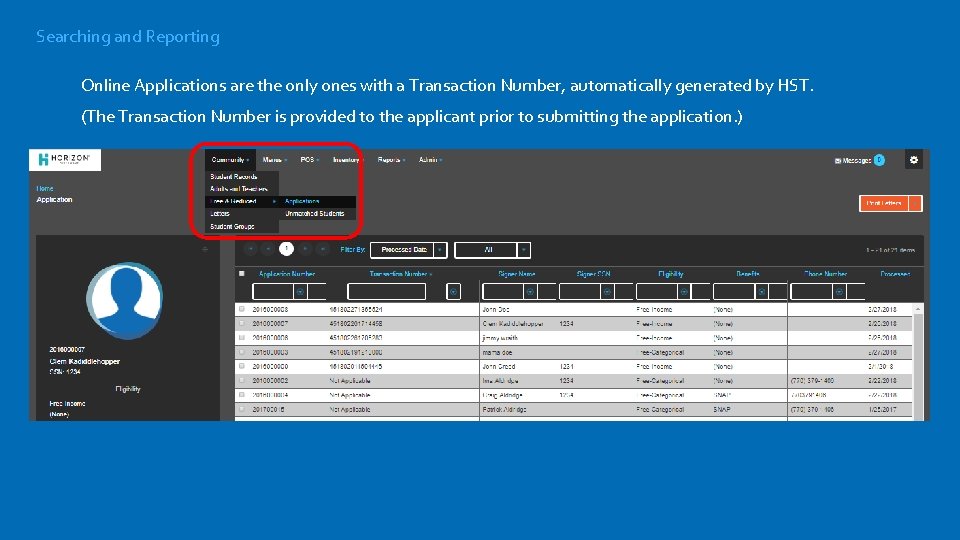960x540 pixels.
Task: Open Benefits filter operator icon
Action: tap(762, 292)
